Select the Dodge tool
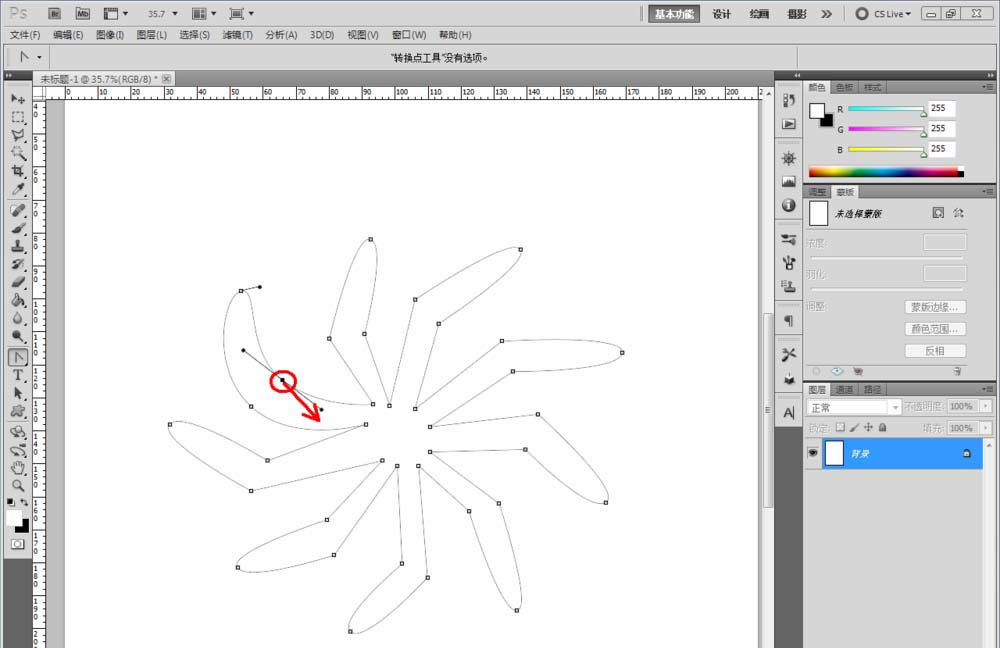The height and width of the screenshot is (648, 1000). point(18,335)
